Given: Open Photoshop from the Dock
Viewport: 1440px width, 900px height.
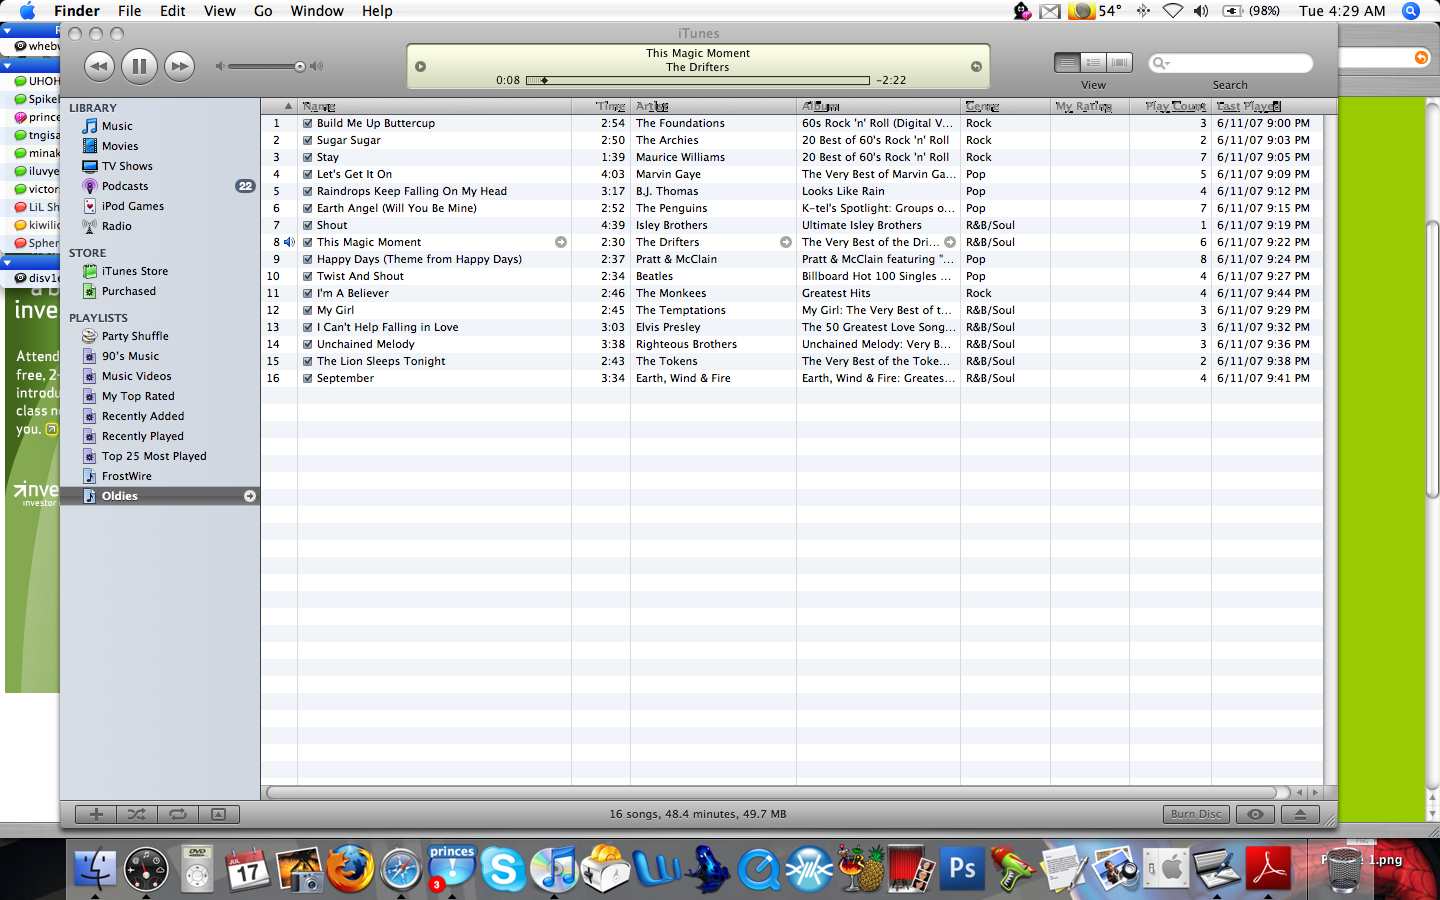Looking at the screenshot, I should (x=962, y=868).
